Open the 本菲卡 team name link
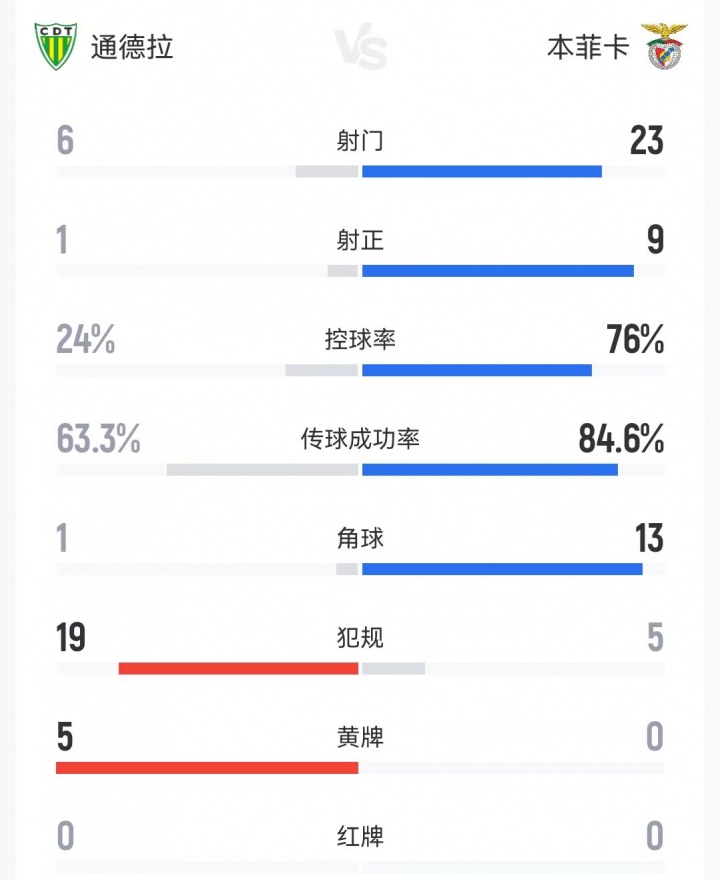This screenshot has height=880, width=720. tap(588, 47)
